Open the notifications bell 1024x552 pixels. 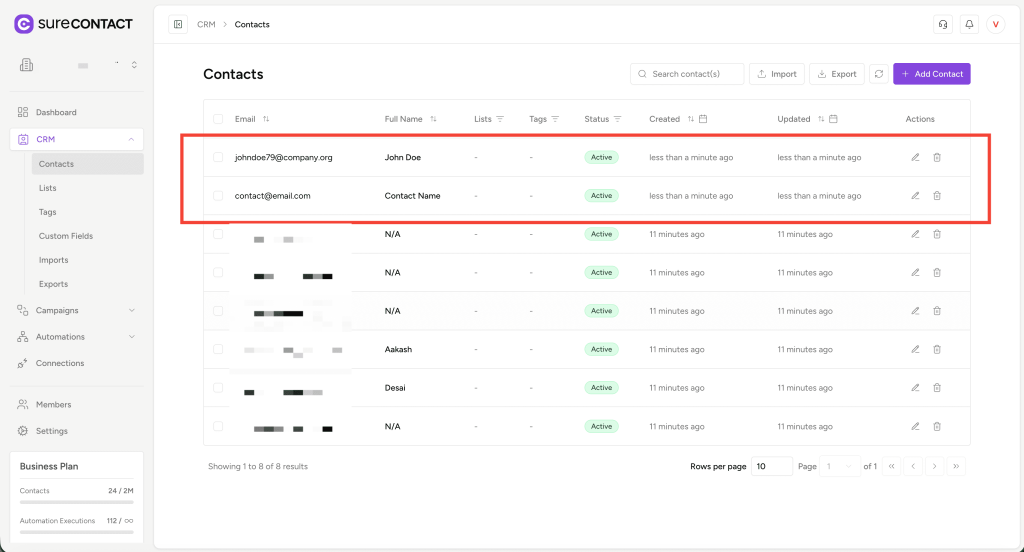(969, 25)
